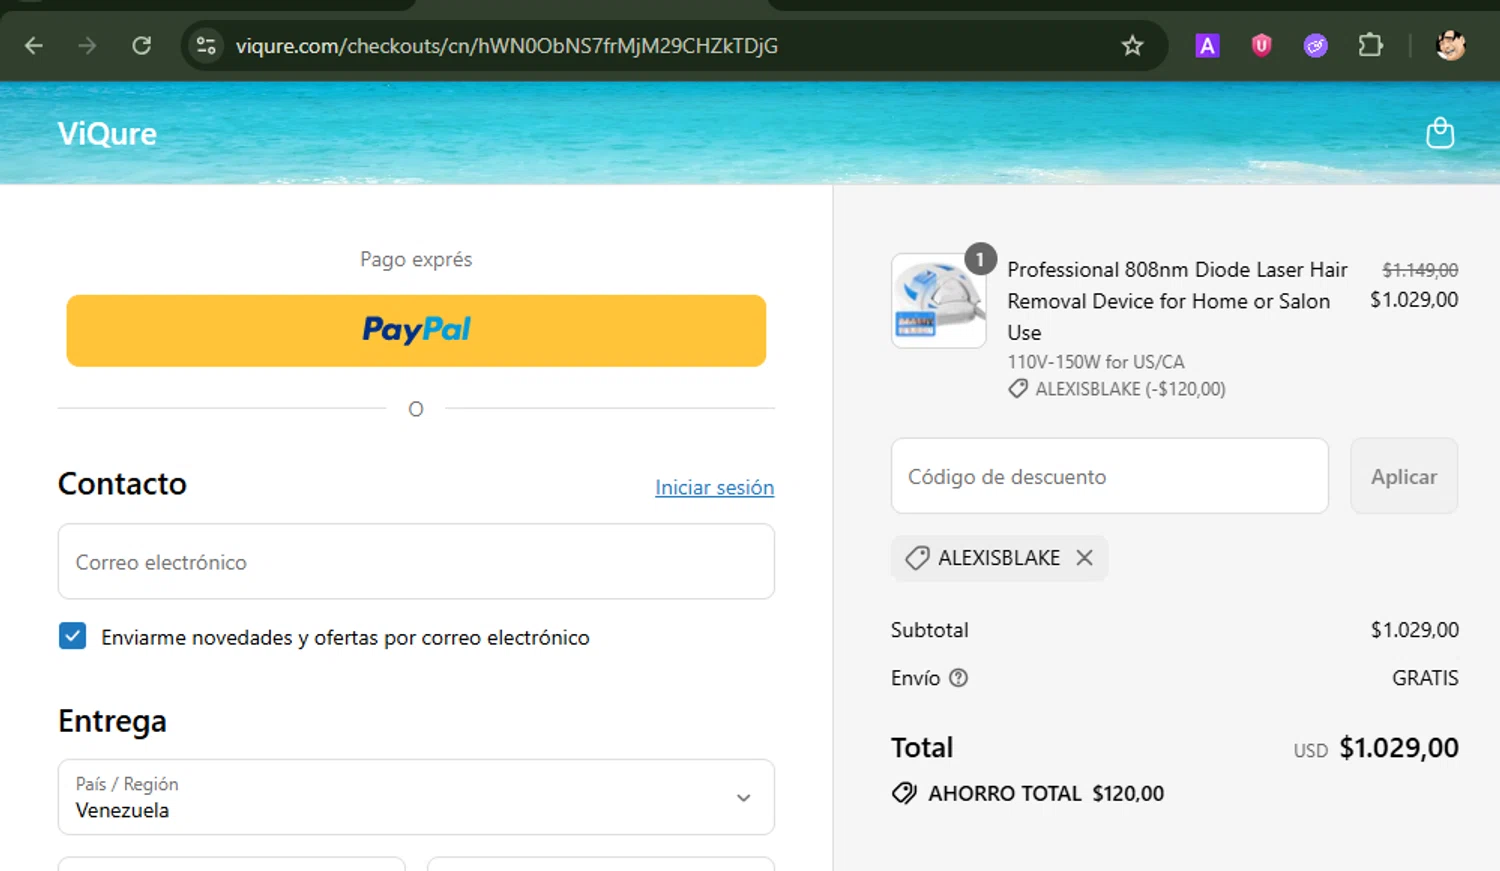The width and height of the screenshot is (1500, 871).
Task: Click the shipping info question mark icon
Action: [958, 678]
